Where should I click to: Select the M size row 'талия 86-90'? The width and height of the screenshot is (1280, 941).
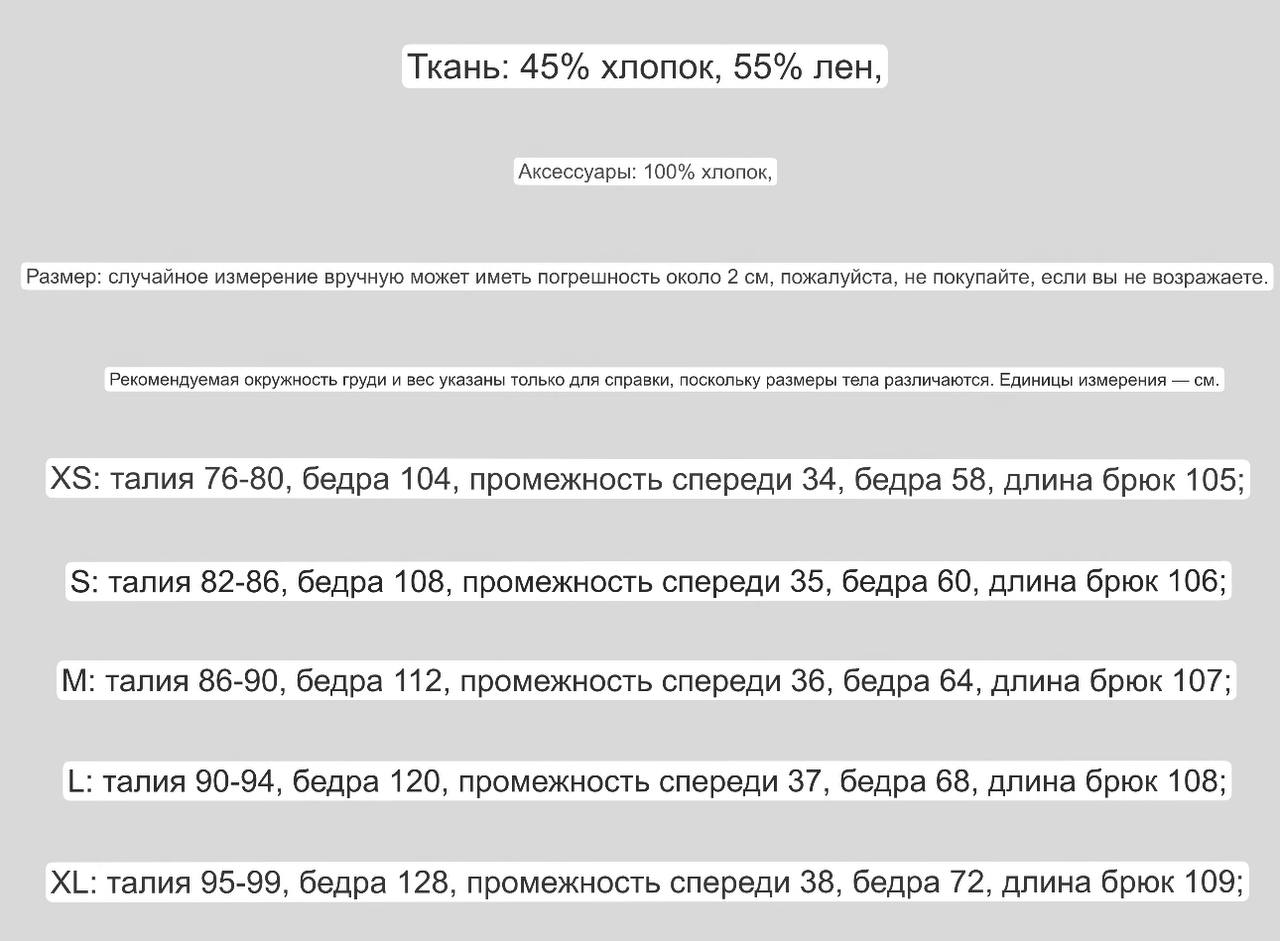pyautogui.click(x=647, y=681)
